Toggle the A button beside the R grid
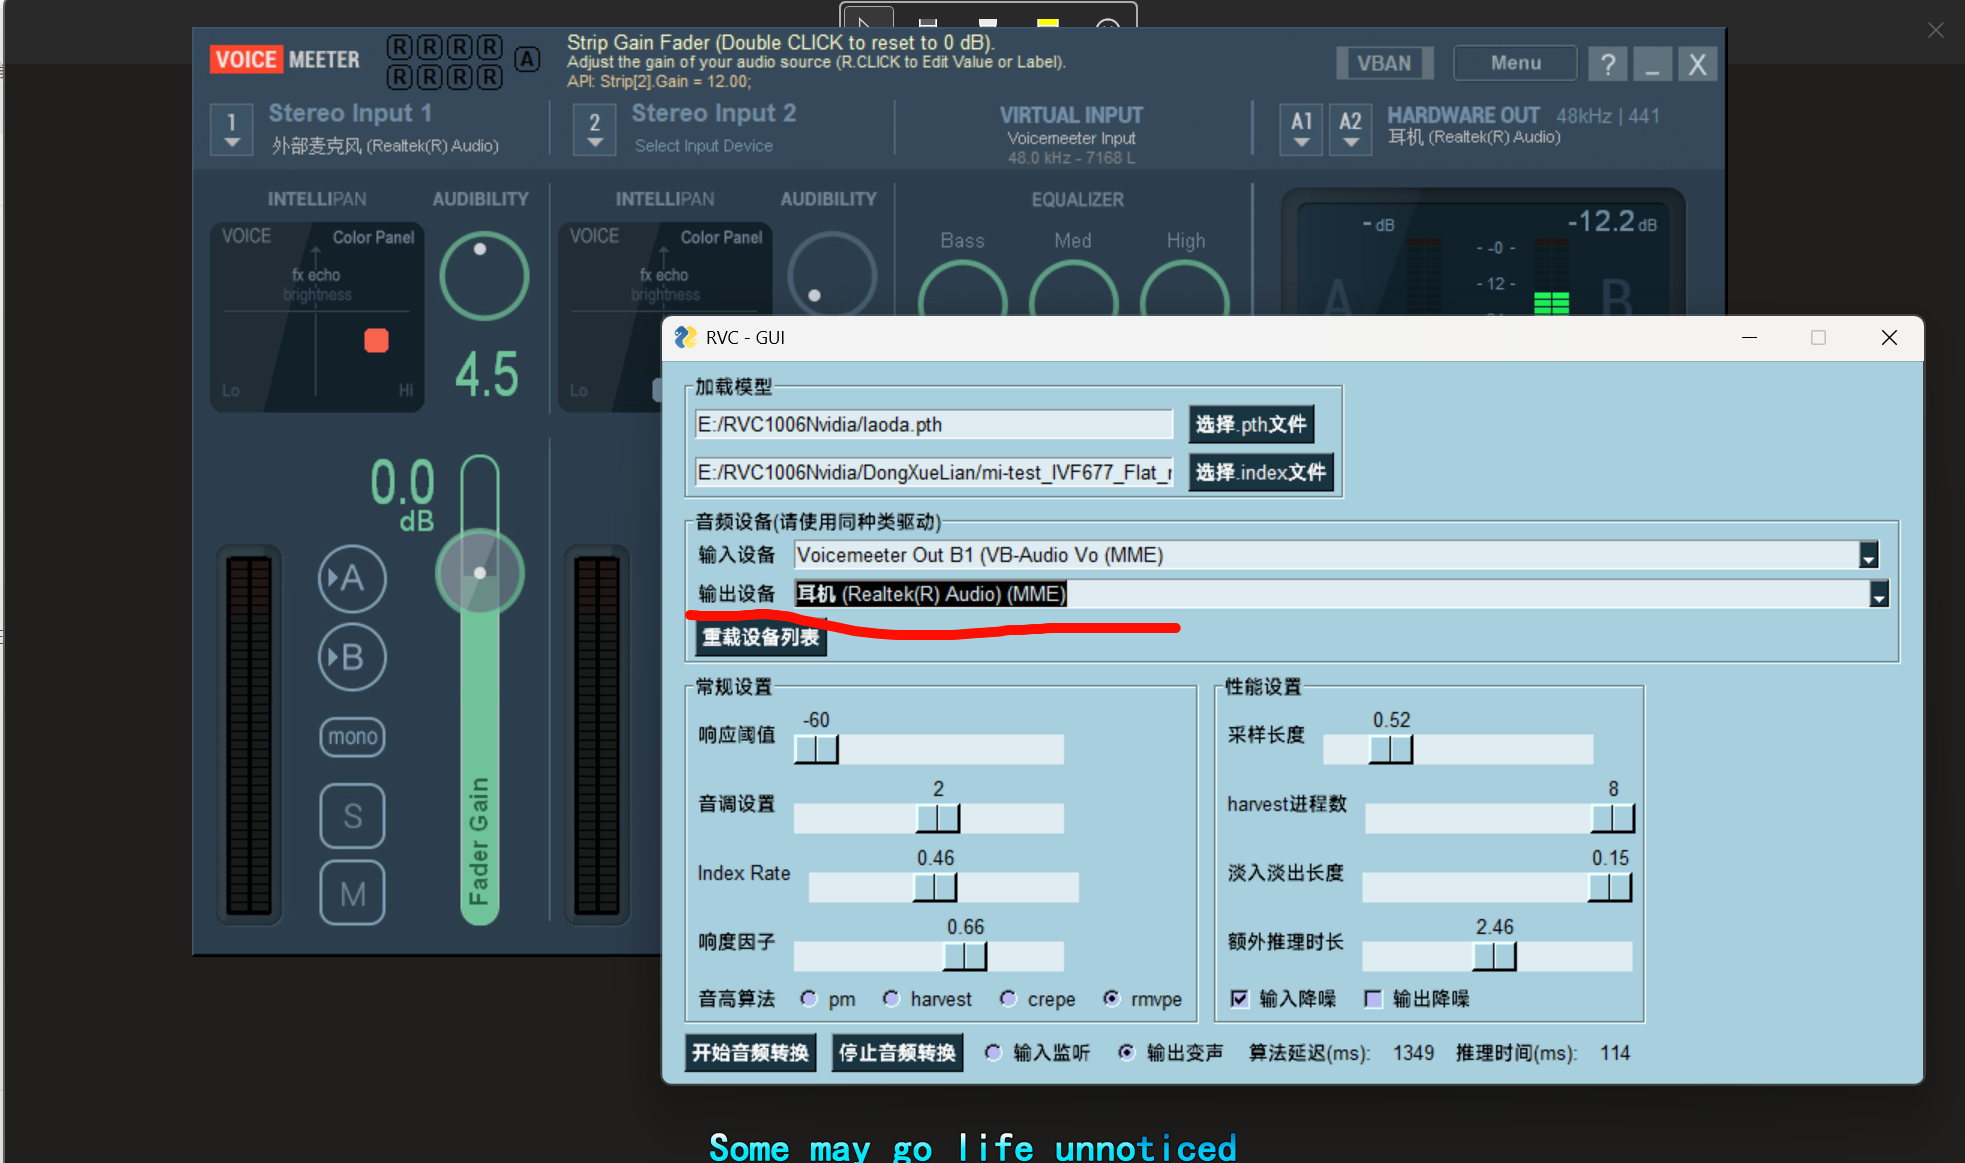This screenshot has height=1163, width=1965. click(527, 60)
